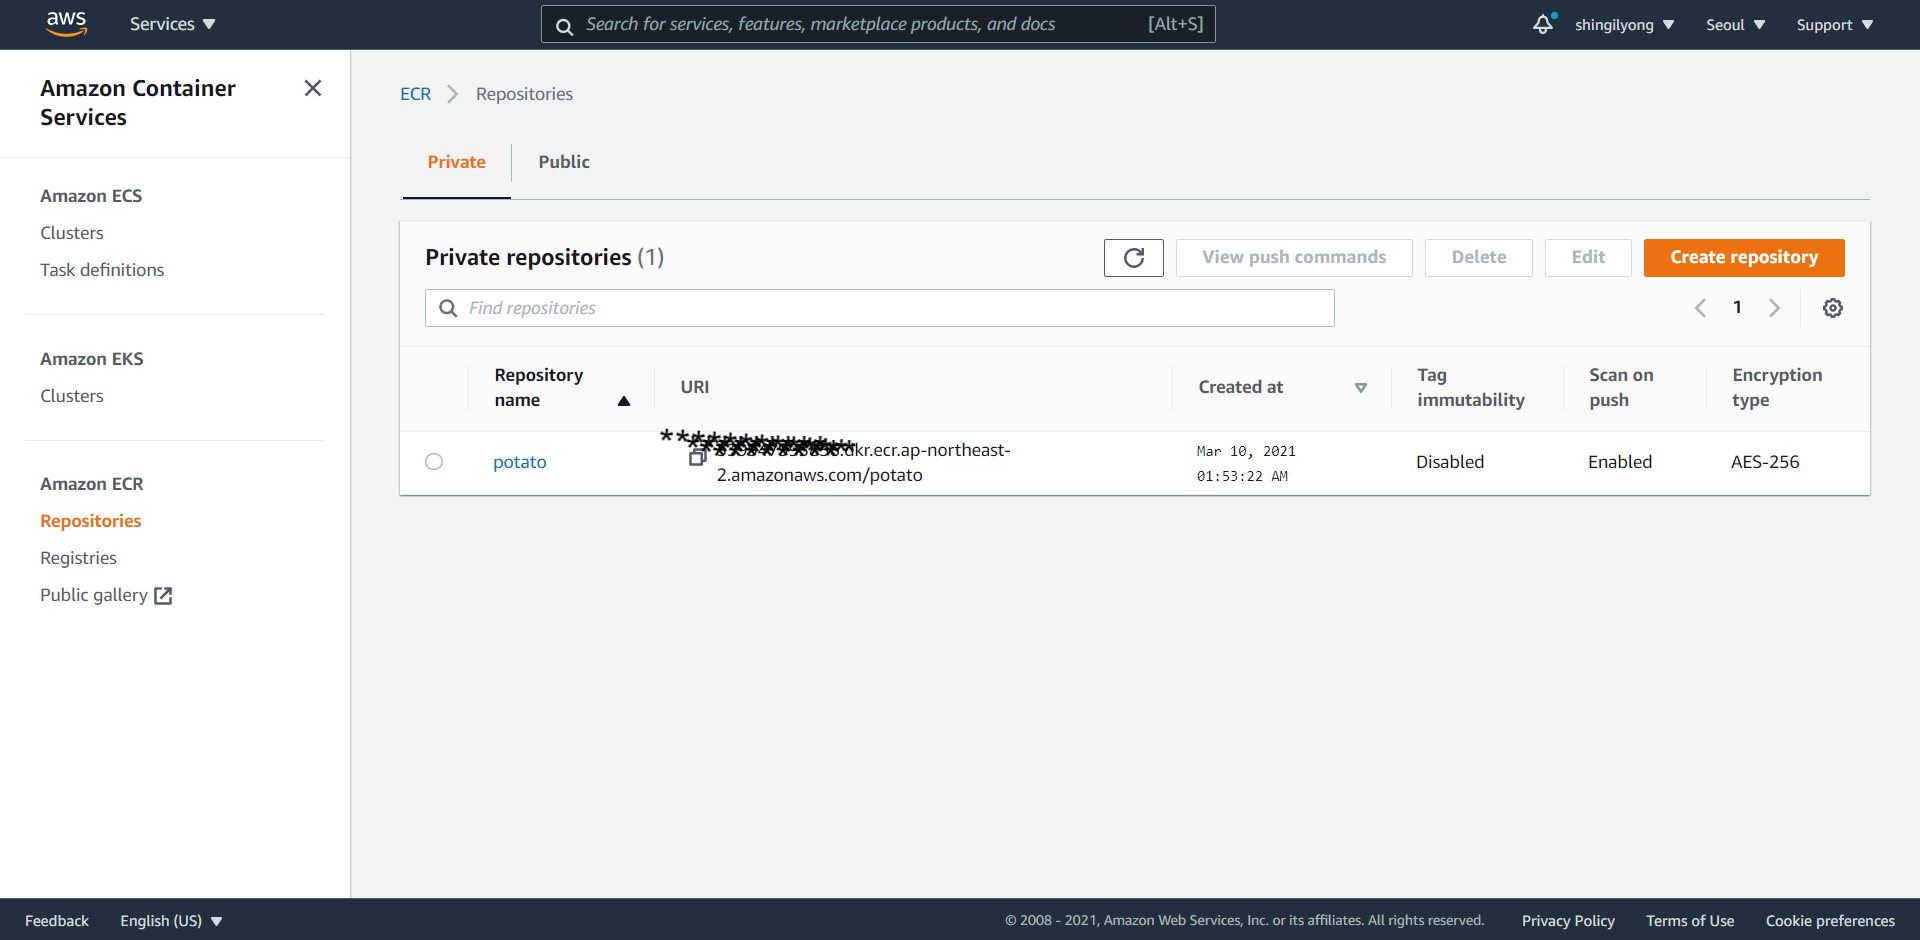1920x940 pixels.
Task: Click the Amazon ECR heading
Action: tap(92, 484)
